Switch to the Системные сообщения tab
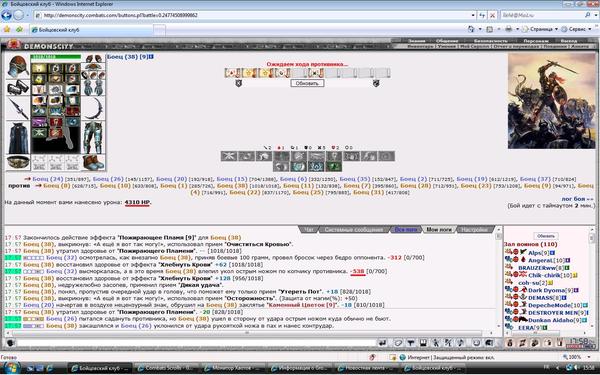Viewport: 600px width, 375px height. click(x=353, y=230)
